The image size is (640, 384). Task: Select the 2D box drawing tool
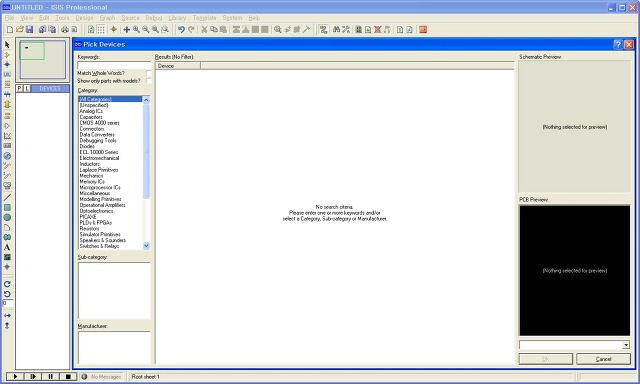(x=7, y=208)
